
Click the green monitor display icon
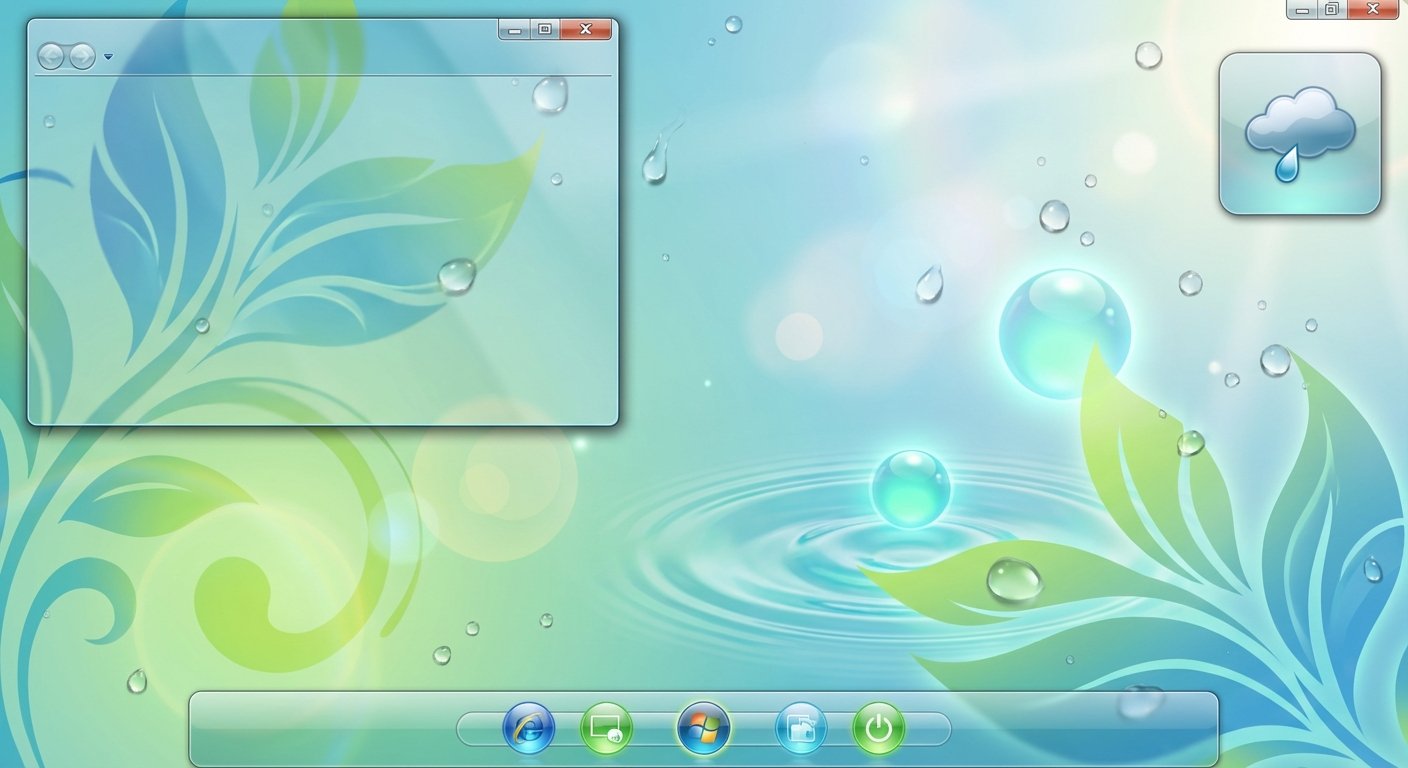coord(606,728)
